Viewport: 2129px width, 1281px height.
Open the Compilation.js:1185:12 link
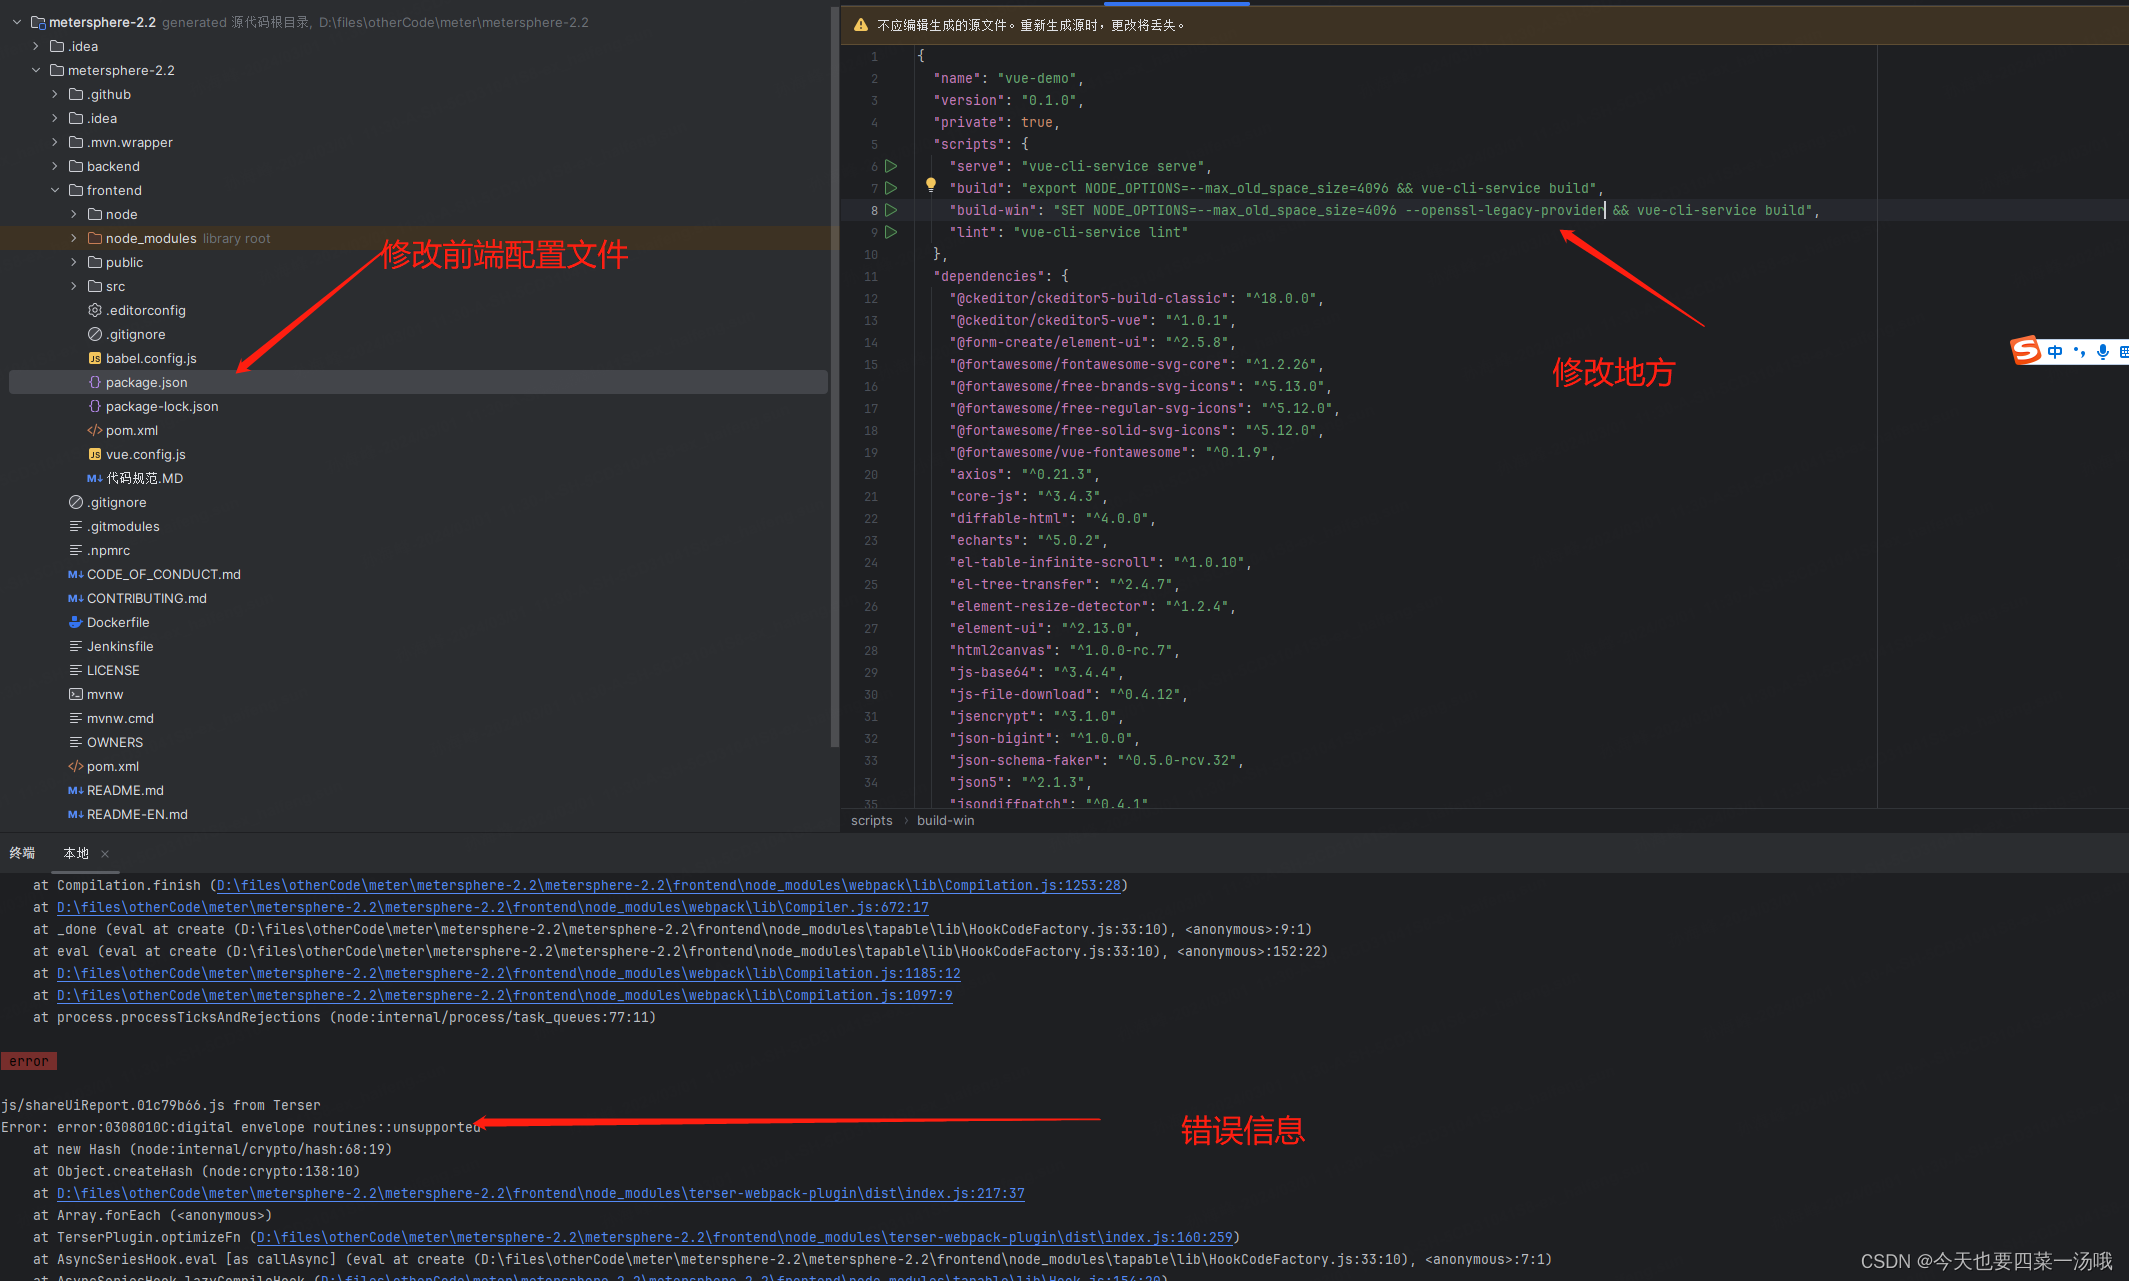(509, 973)
